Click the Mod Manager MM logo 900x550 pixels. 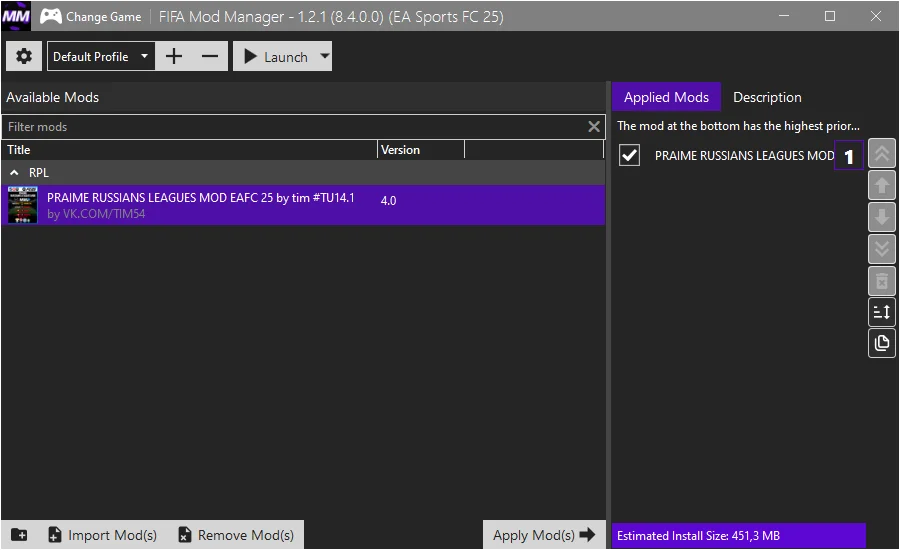(16, 16)
